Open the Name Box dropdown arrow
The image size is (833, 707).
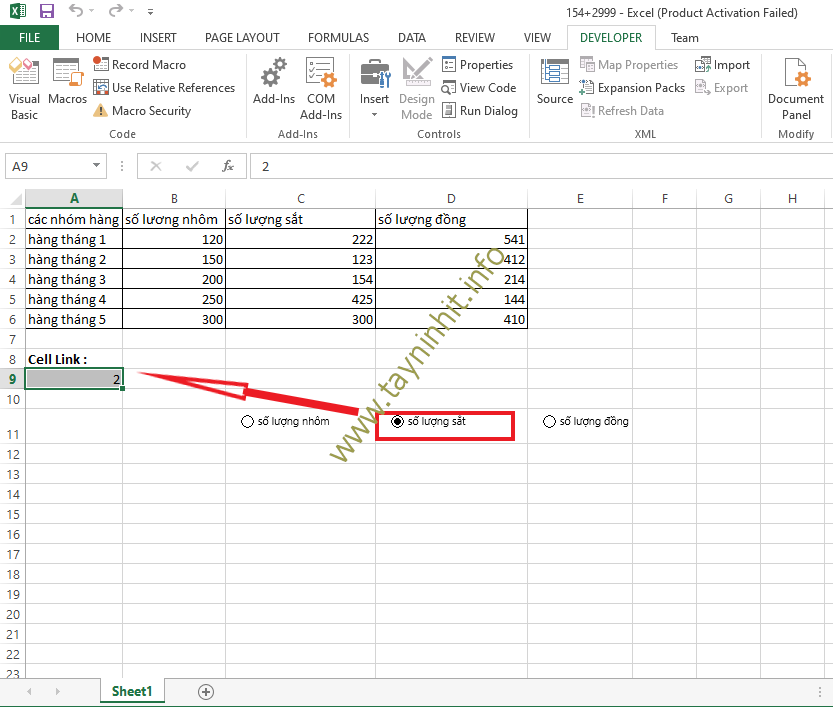coord(97,166)
